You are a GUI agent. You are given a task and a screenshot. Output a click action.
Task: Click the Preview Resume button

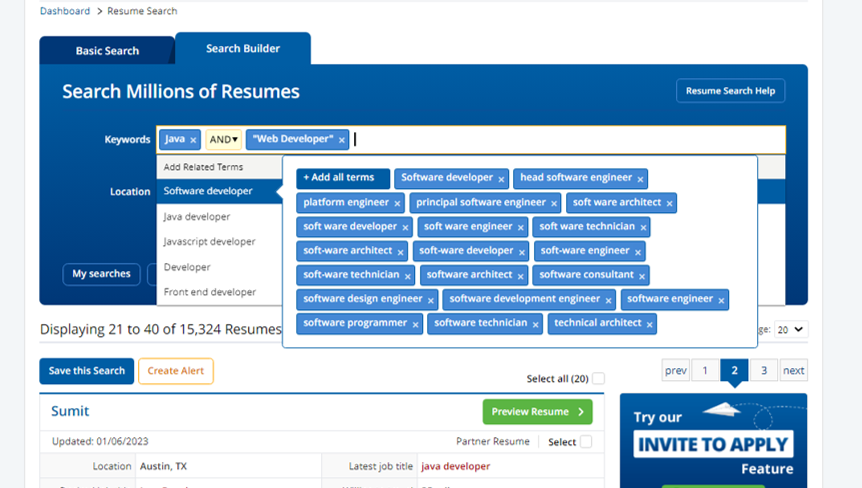537,412
